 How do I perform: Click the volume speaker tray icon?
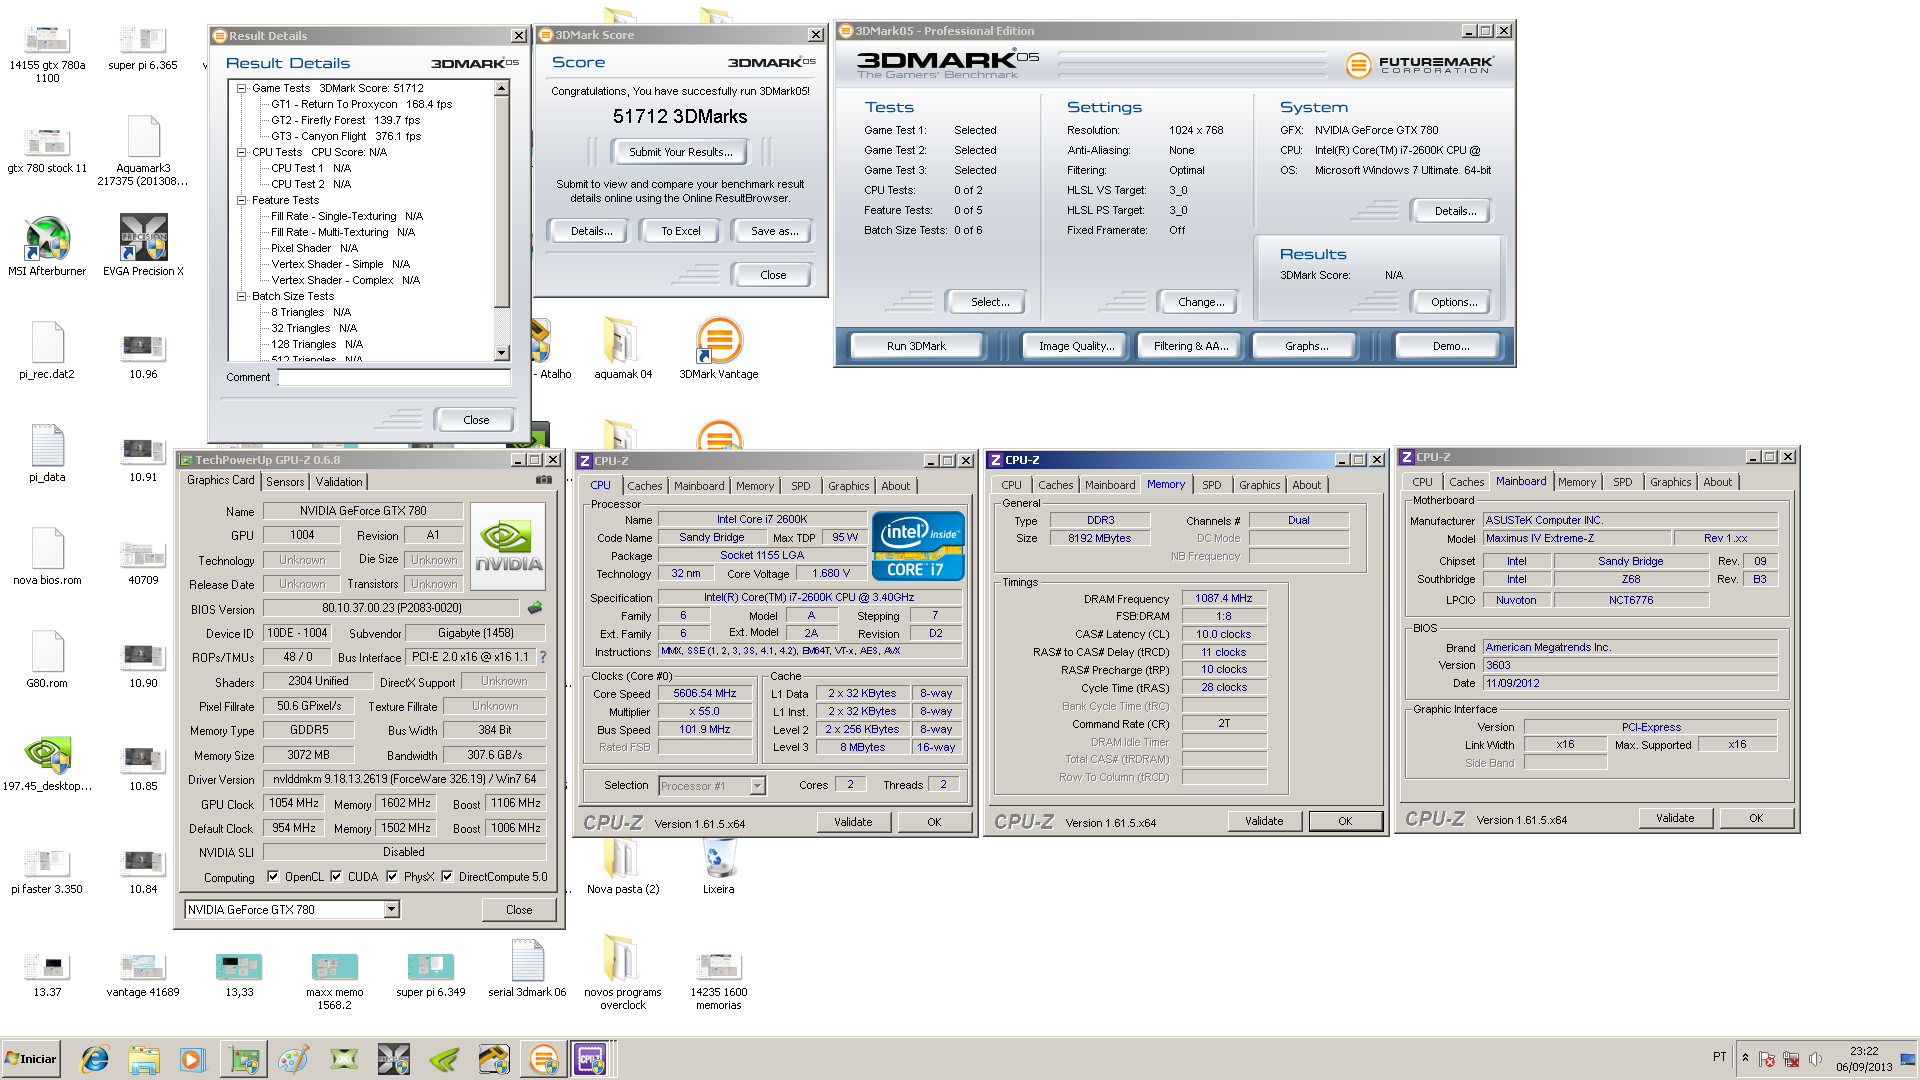coord(1815,1059)
